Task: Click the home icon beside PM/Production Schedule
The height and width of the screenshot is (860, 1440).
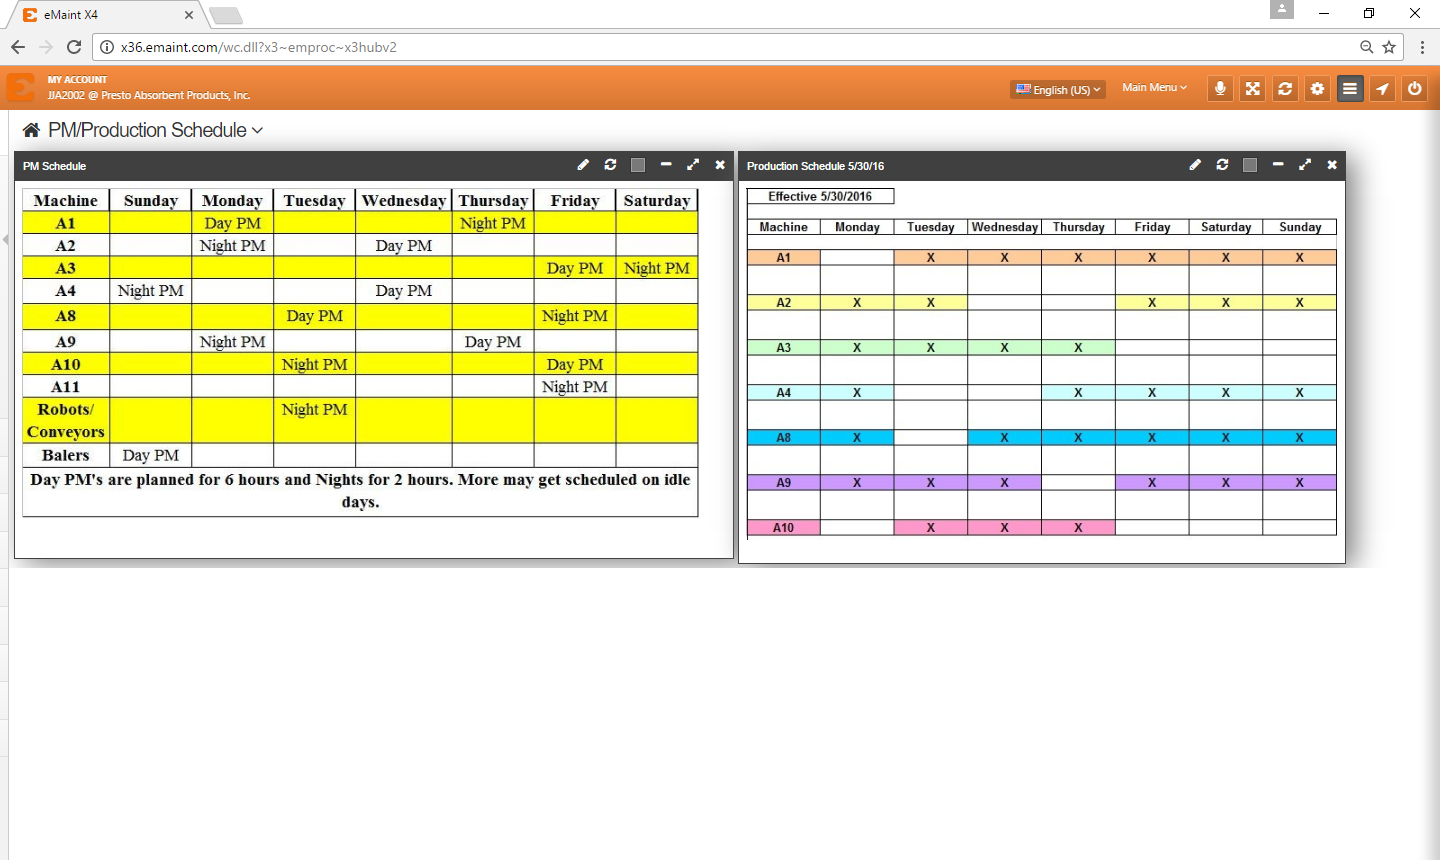Action: pos(31,130)
